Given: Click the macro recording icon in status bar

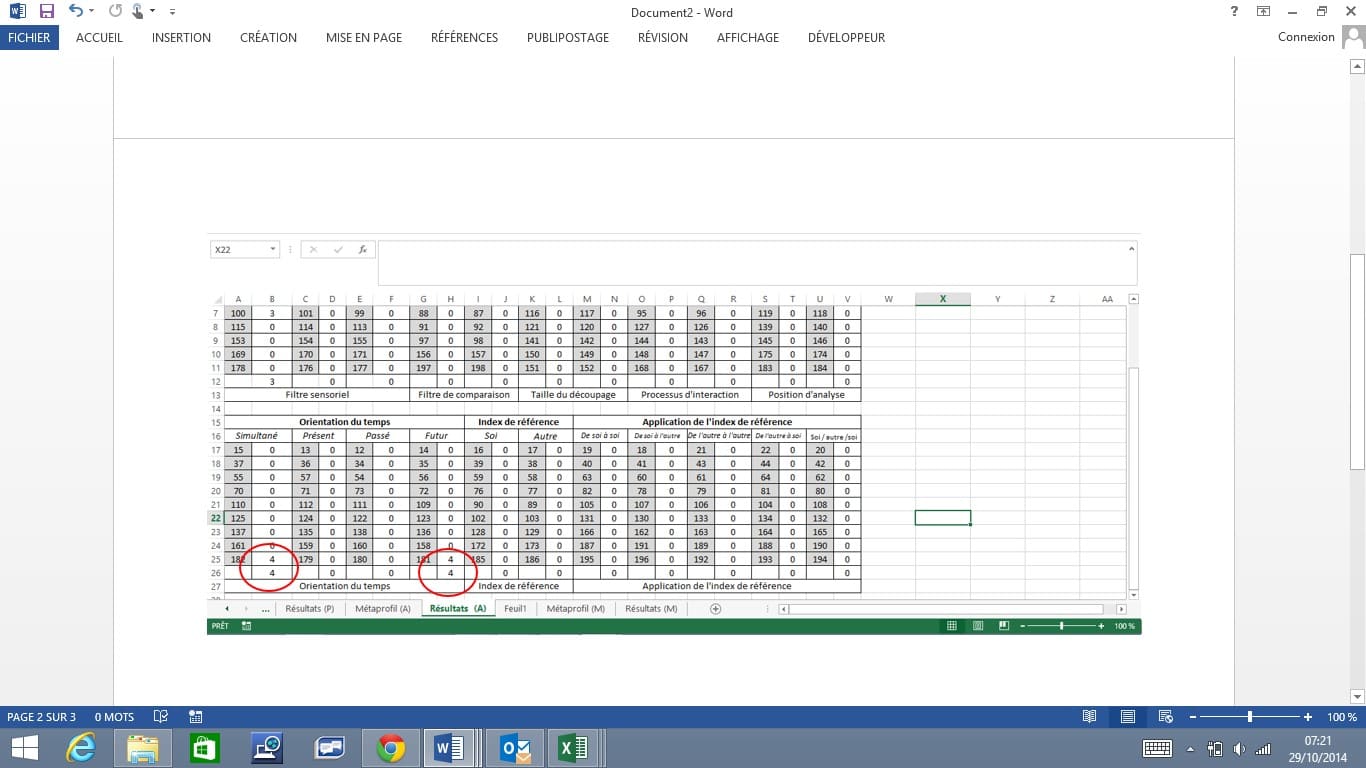Looking at the screenshot, I should [x=196, y=717].
